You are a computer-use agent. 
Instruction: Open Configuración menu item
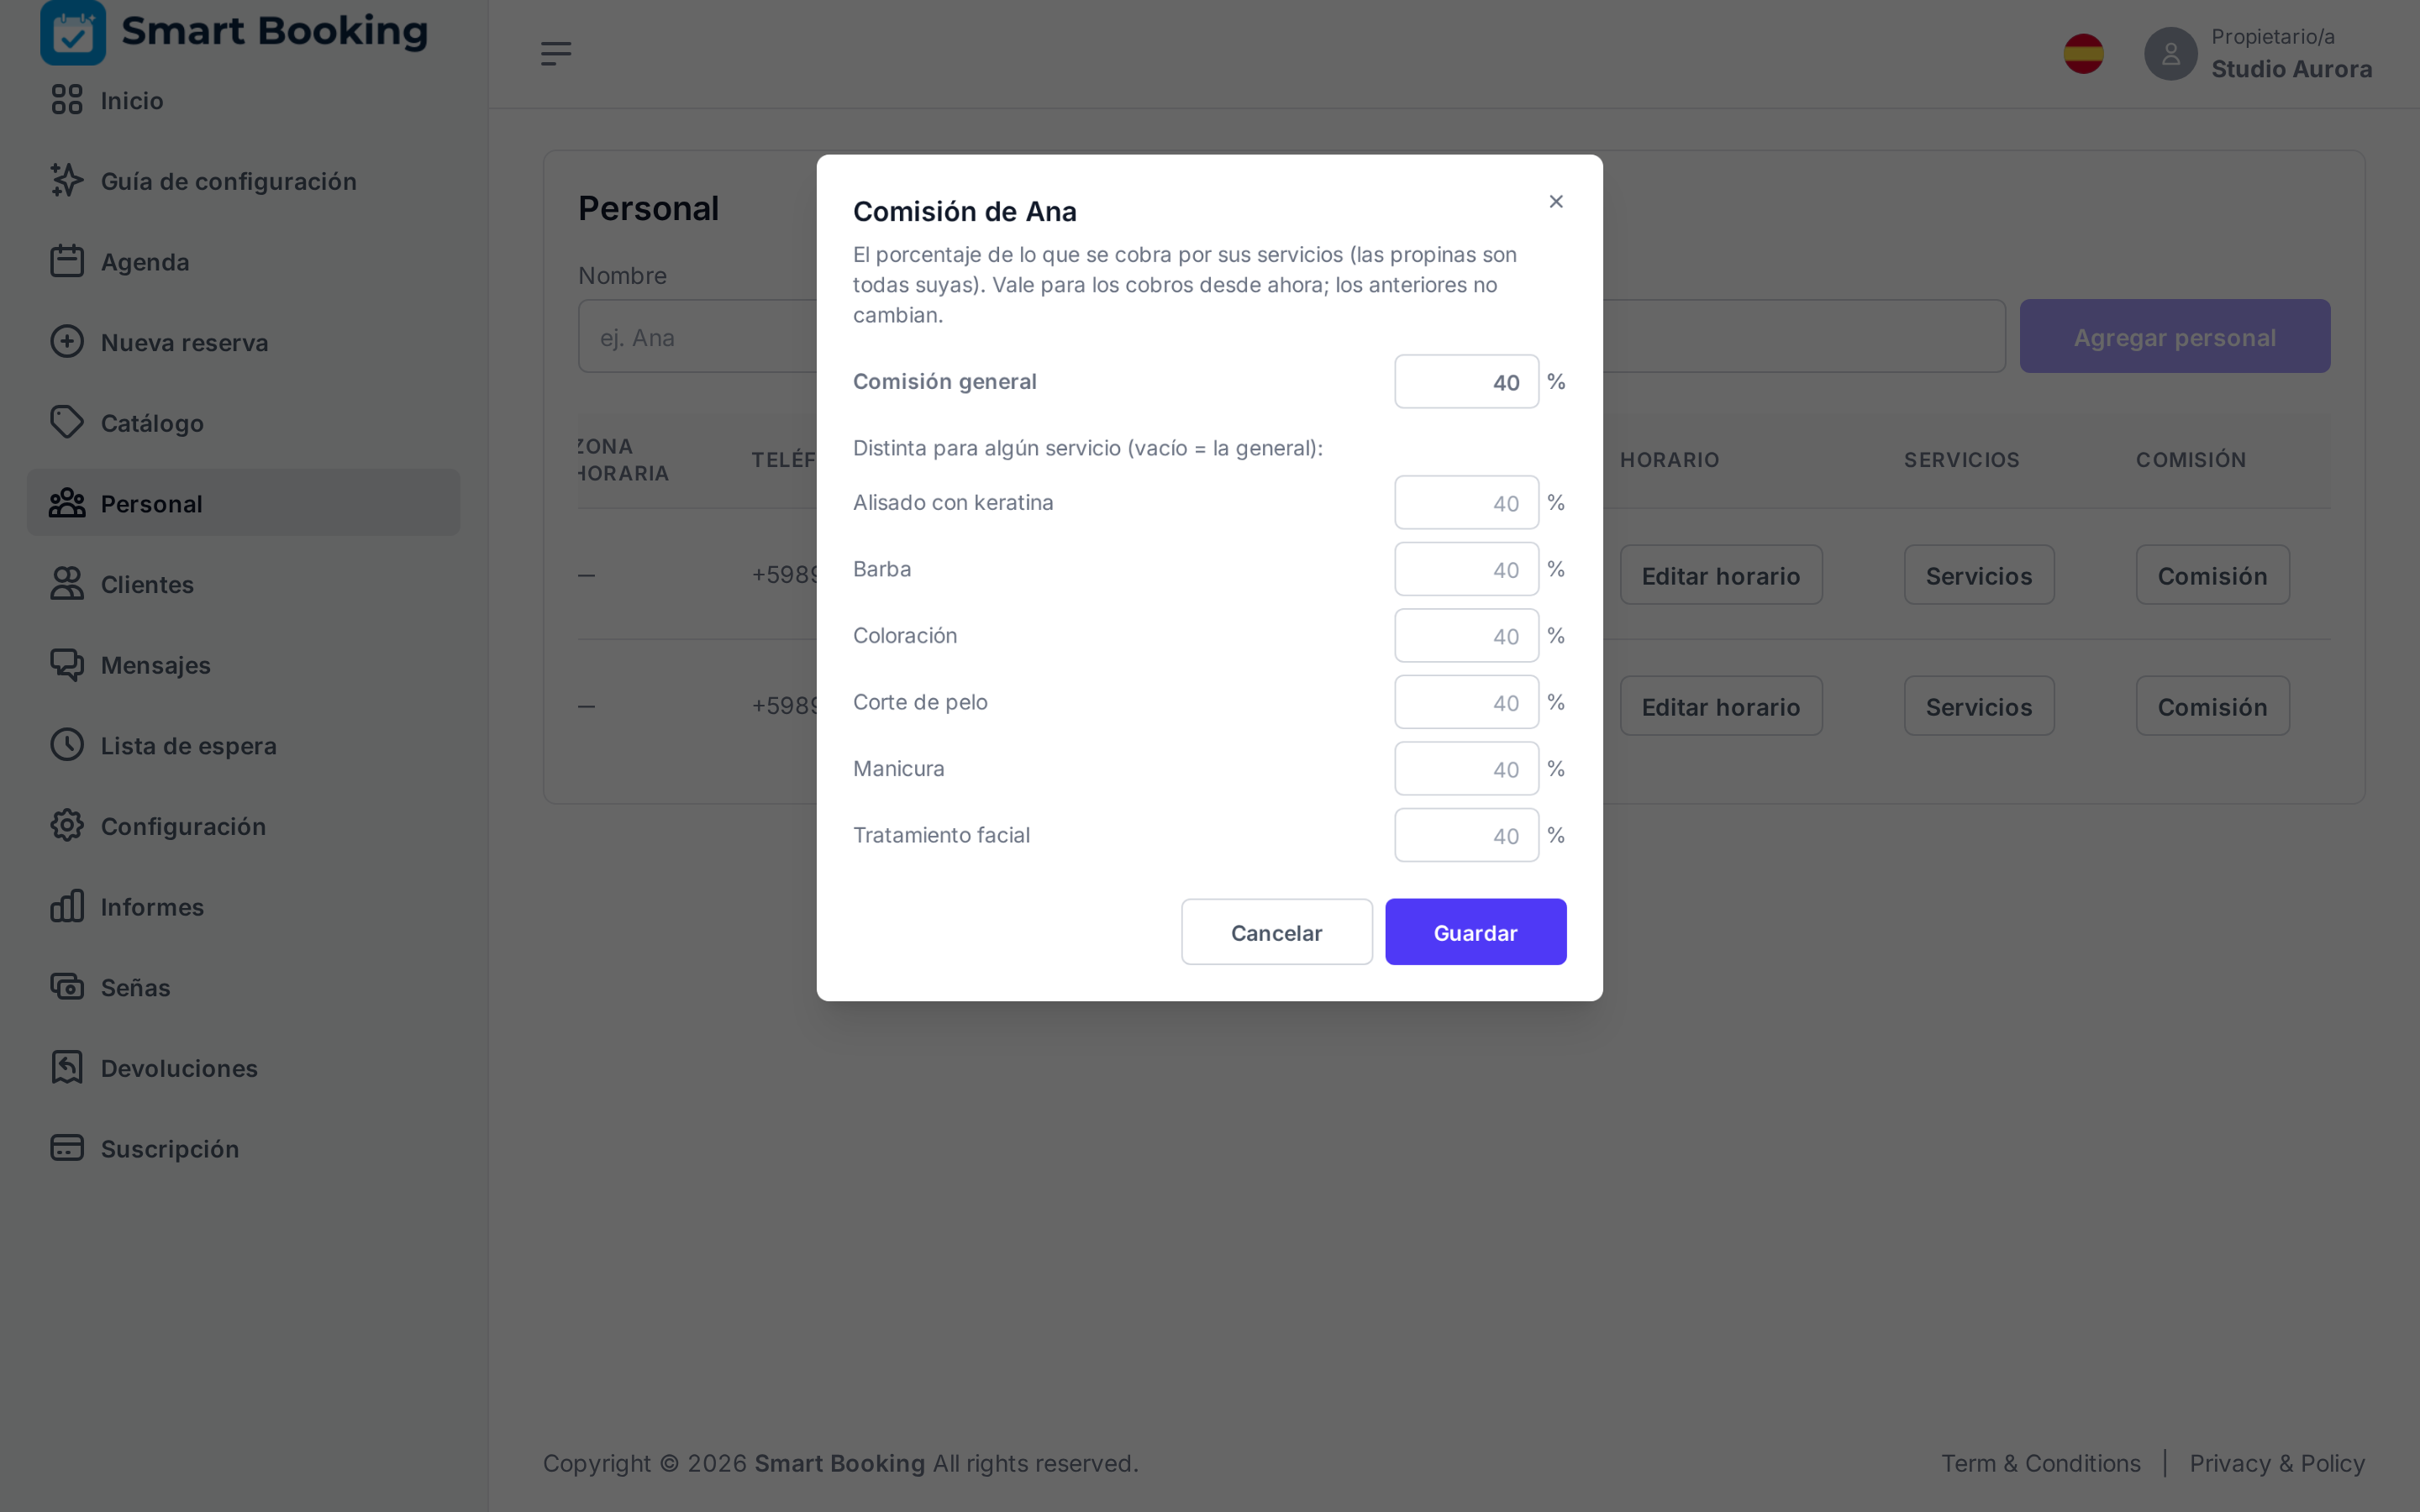pyautogui.click(x=243, y=826)
